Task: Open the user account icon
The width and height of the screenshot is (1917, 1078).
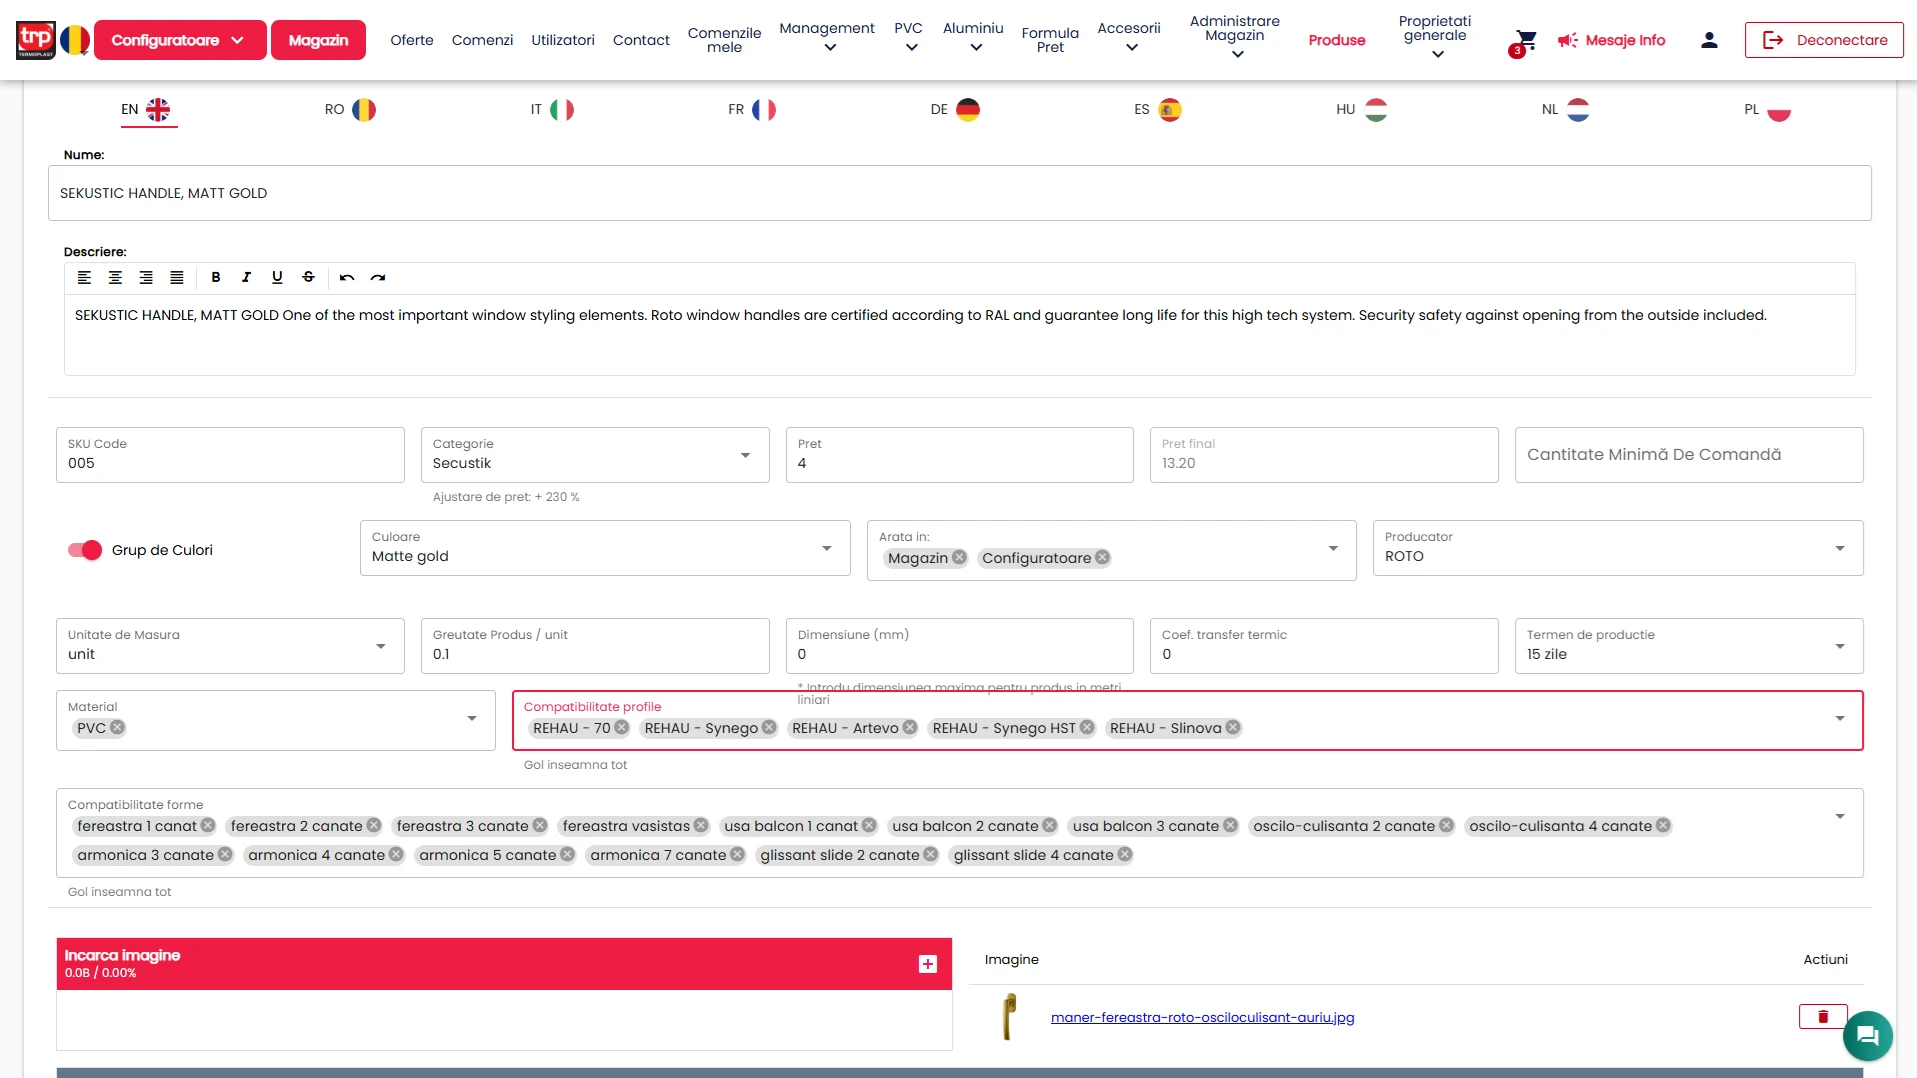Action: click(1709, 40)
